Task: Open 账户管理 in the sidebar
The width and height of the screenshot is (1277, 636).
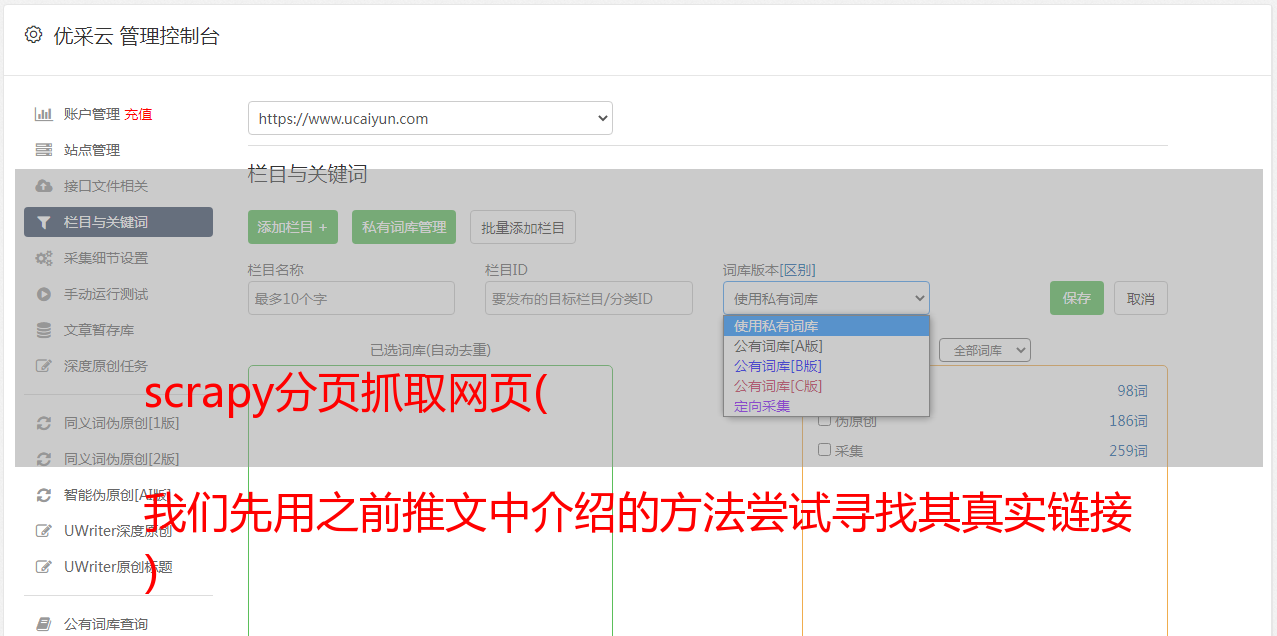Action: 92,114
